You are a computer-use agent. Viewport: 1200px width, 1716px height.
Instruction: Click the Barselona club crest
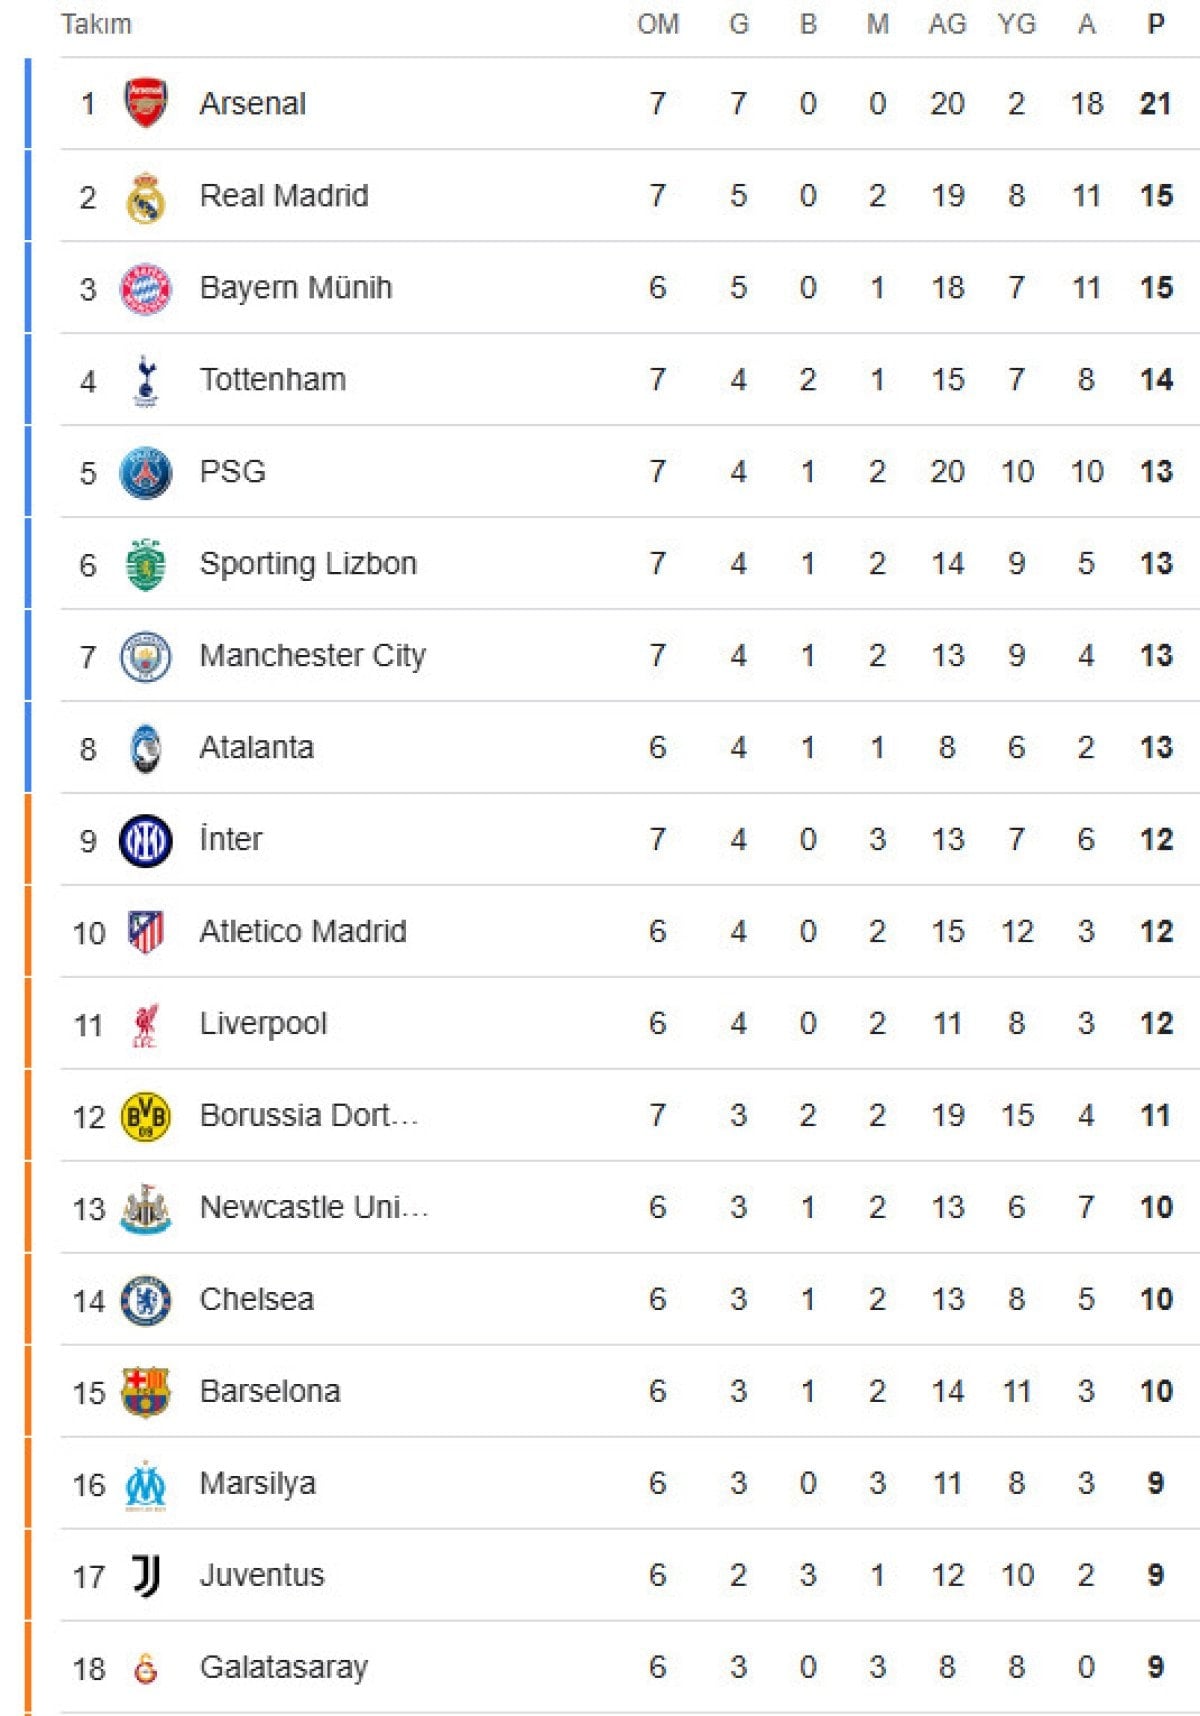click(145, 1392)
